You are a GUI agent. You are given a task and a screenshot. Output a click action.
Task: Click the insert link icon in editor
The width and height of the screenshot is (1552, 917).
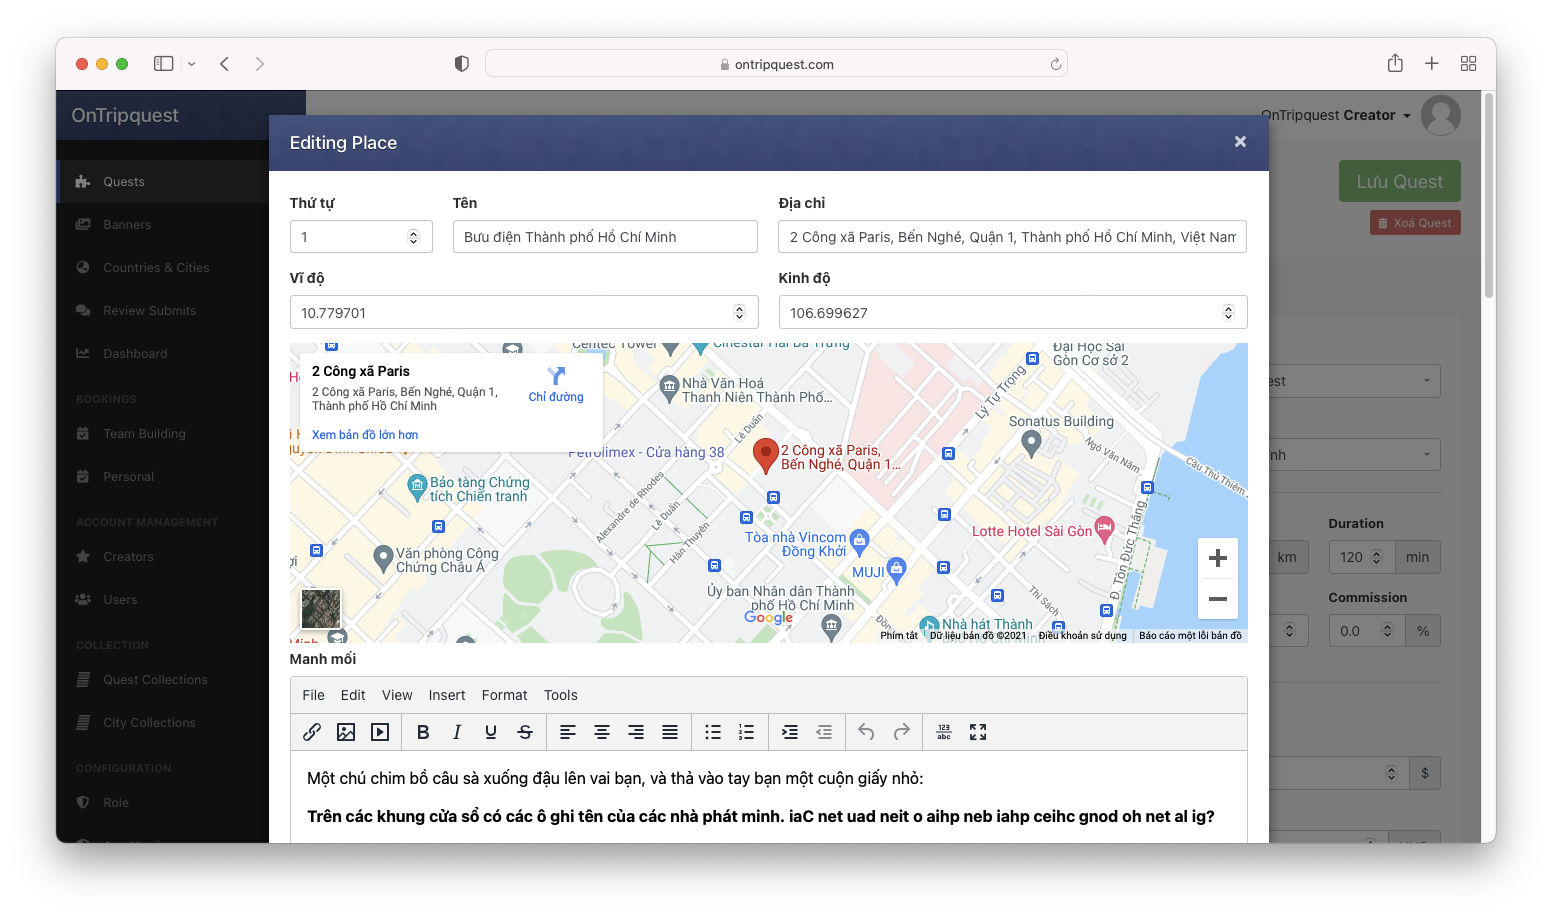pyautogui.click(x=312, y=732)
